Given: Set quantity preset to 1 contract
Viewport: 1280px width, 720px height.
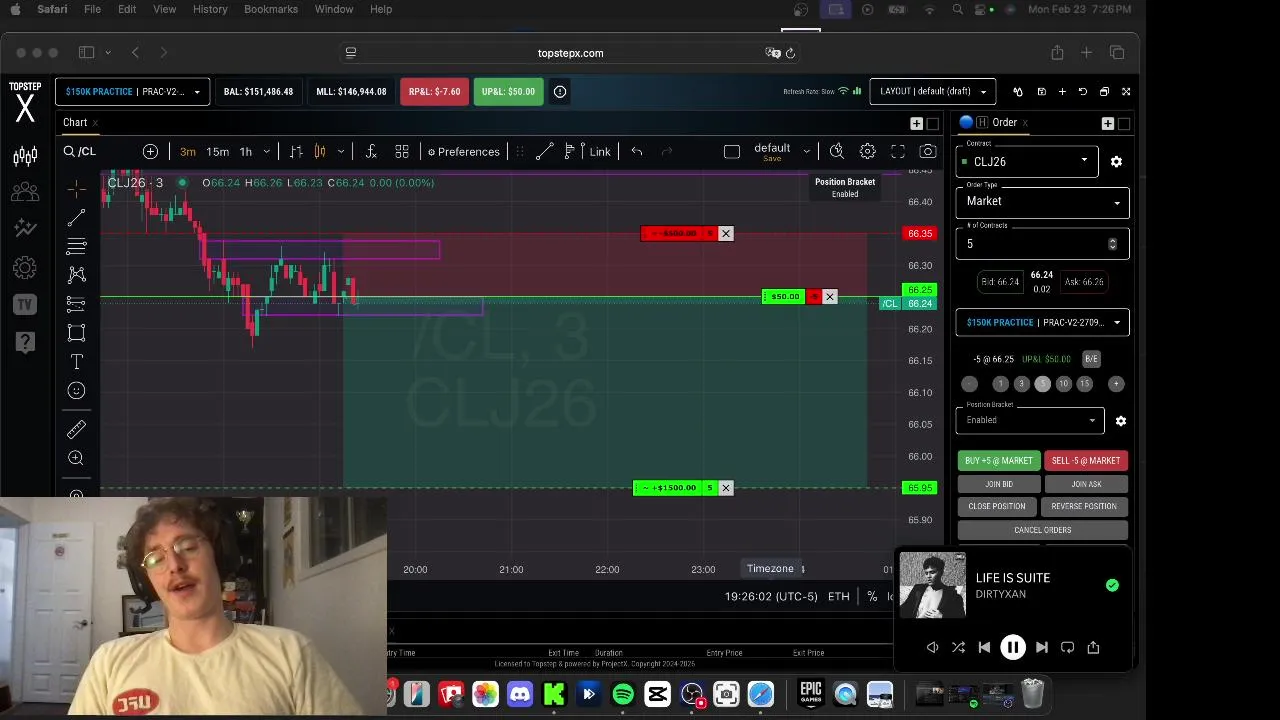Looking at the screenshot, I should 1000,384.
